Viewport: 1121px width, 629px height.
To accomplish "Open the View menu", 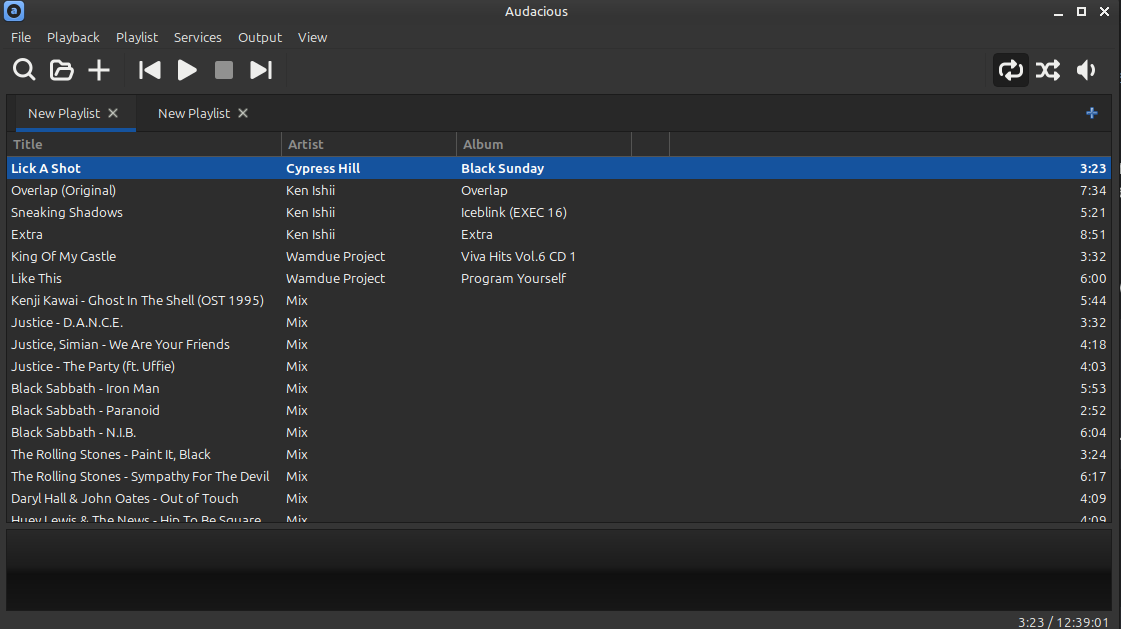I will [x=312, y=37].
